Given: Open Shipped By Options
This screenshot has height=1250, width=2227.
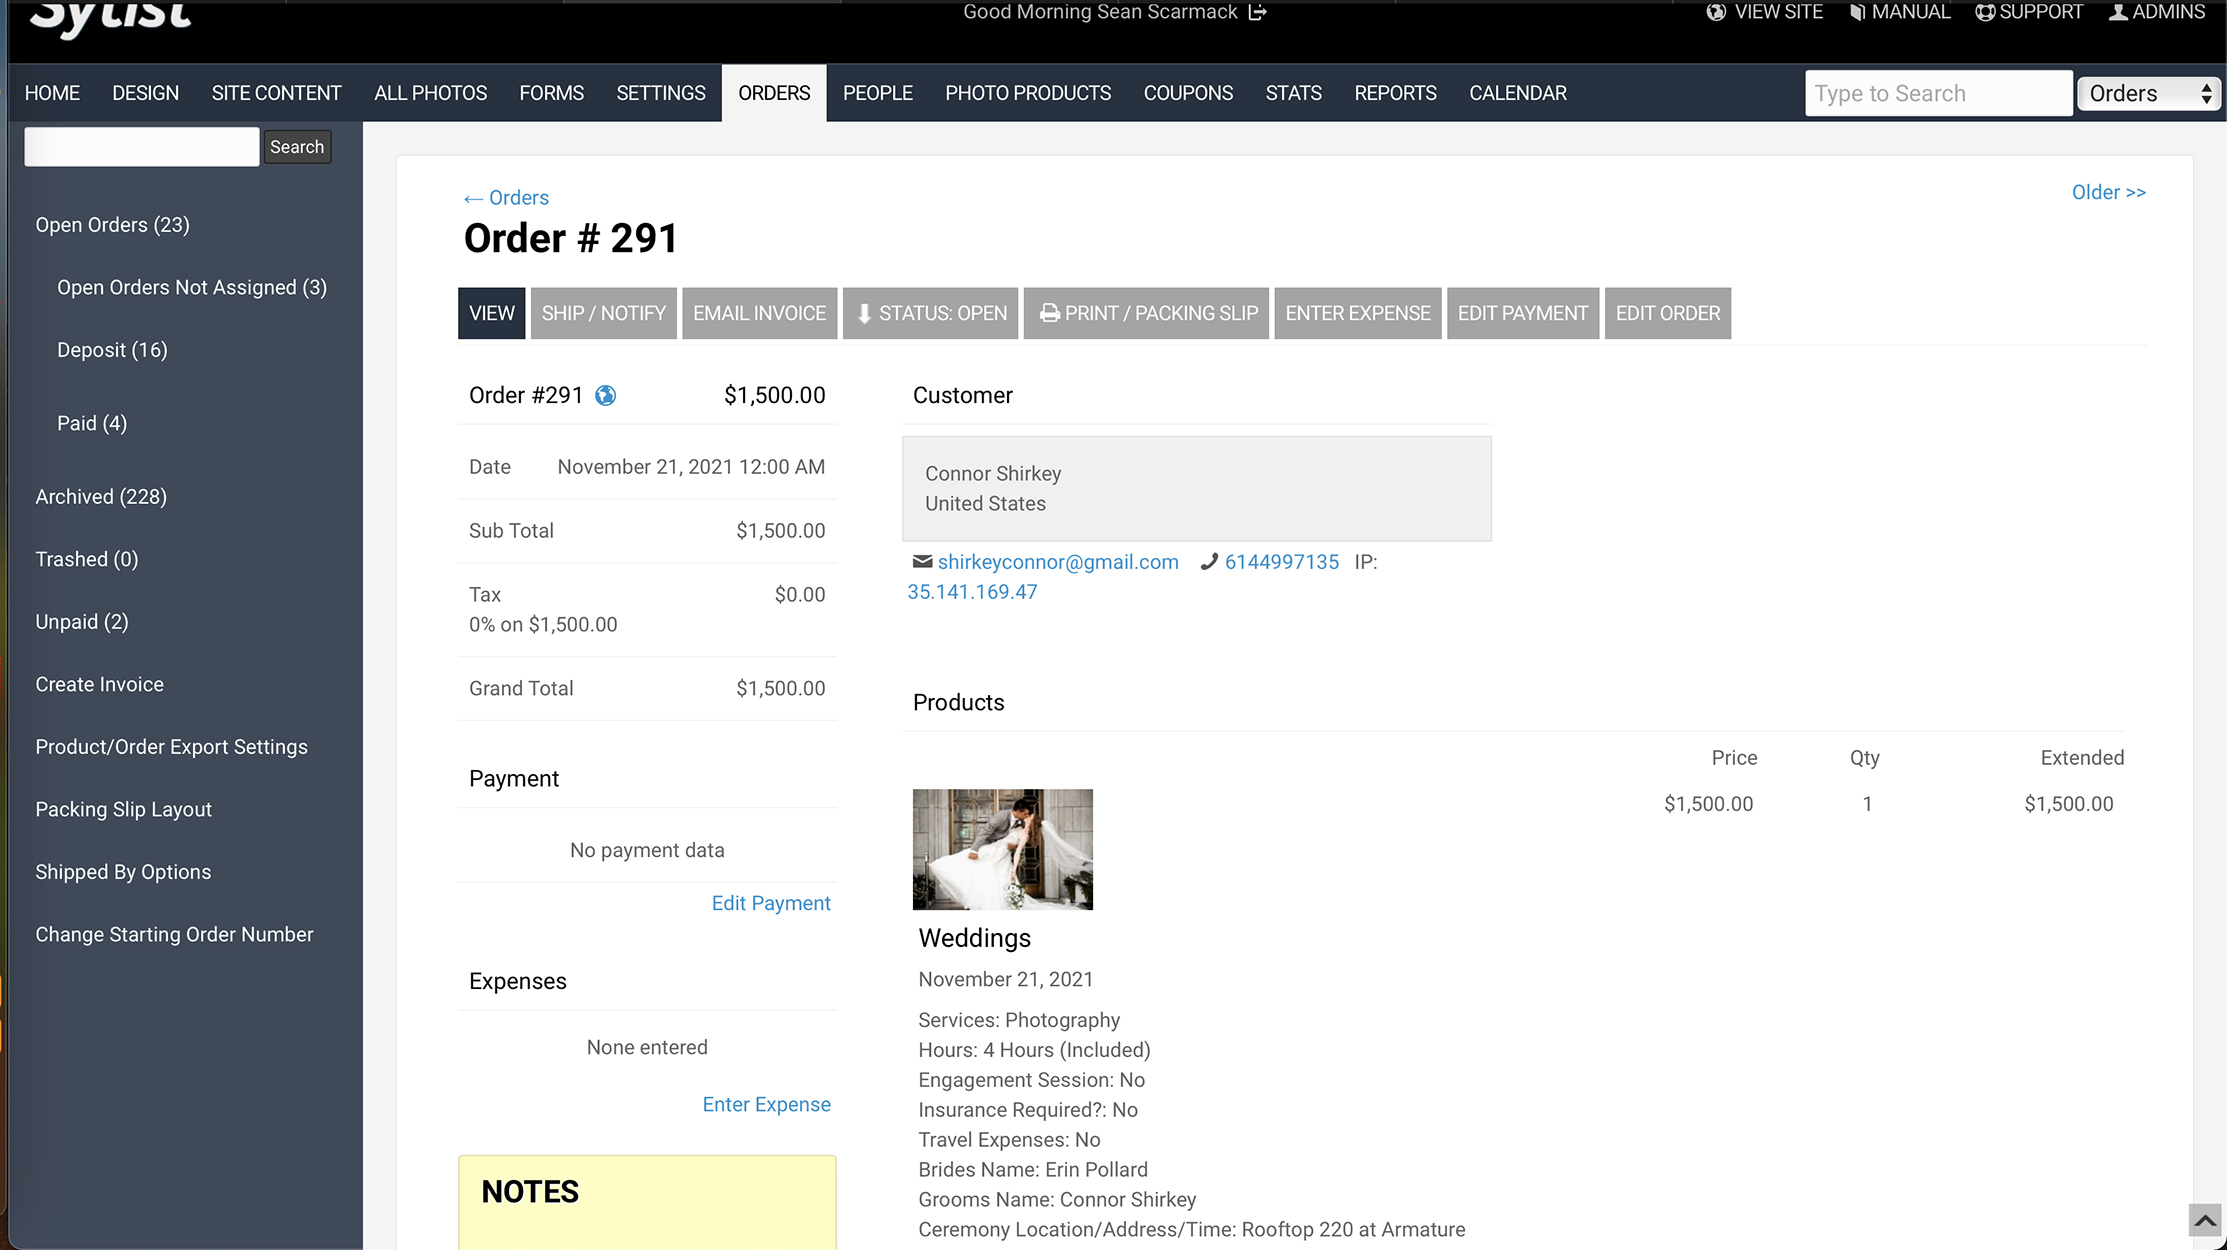Looking at the screenshot, I should click(x=123, y=872).
